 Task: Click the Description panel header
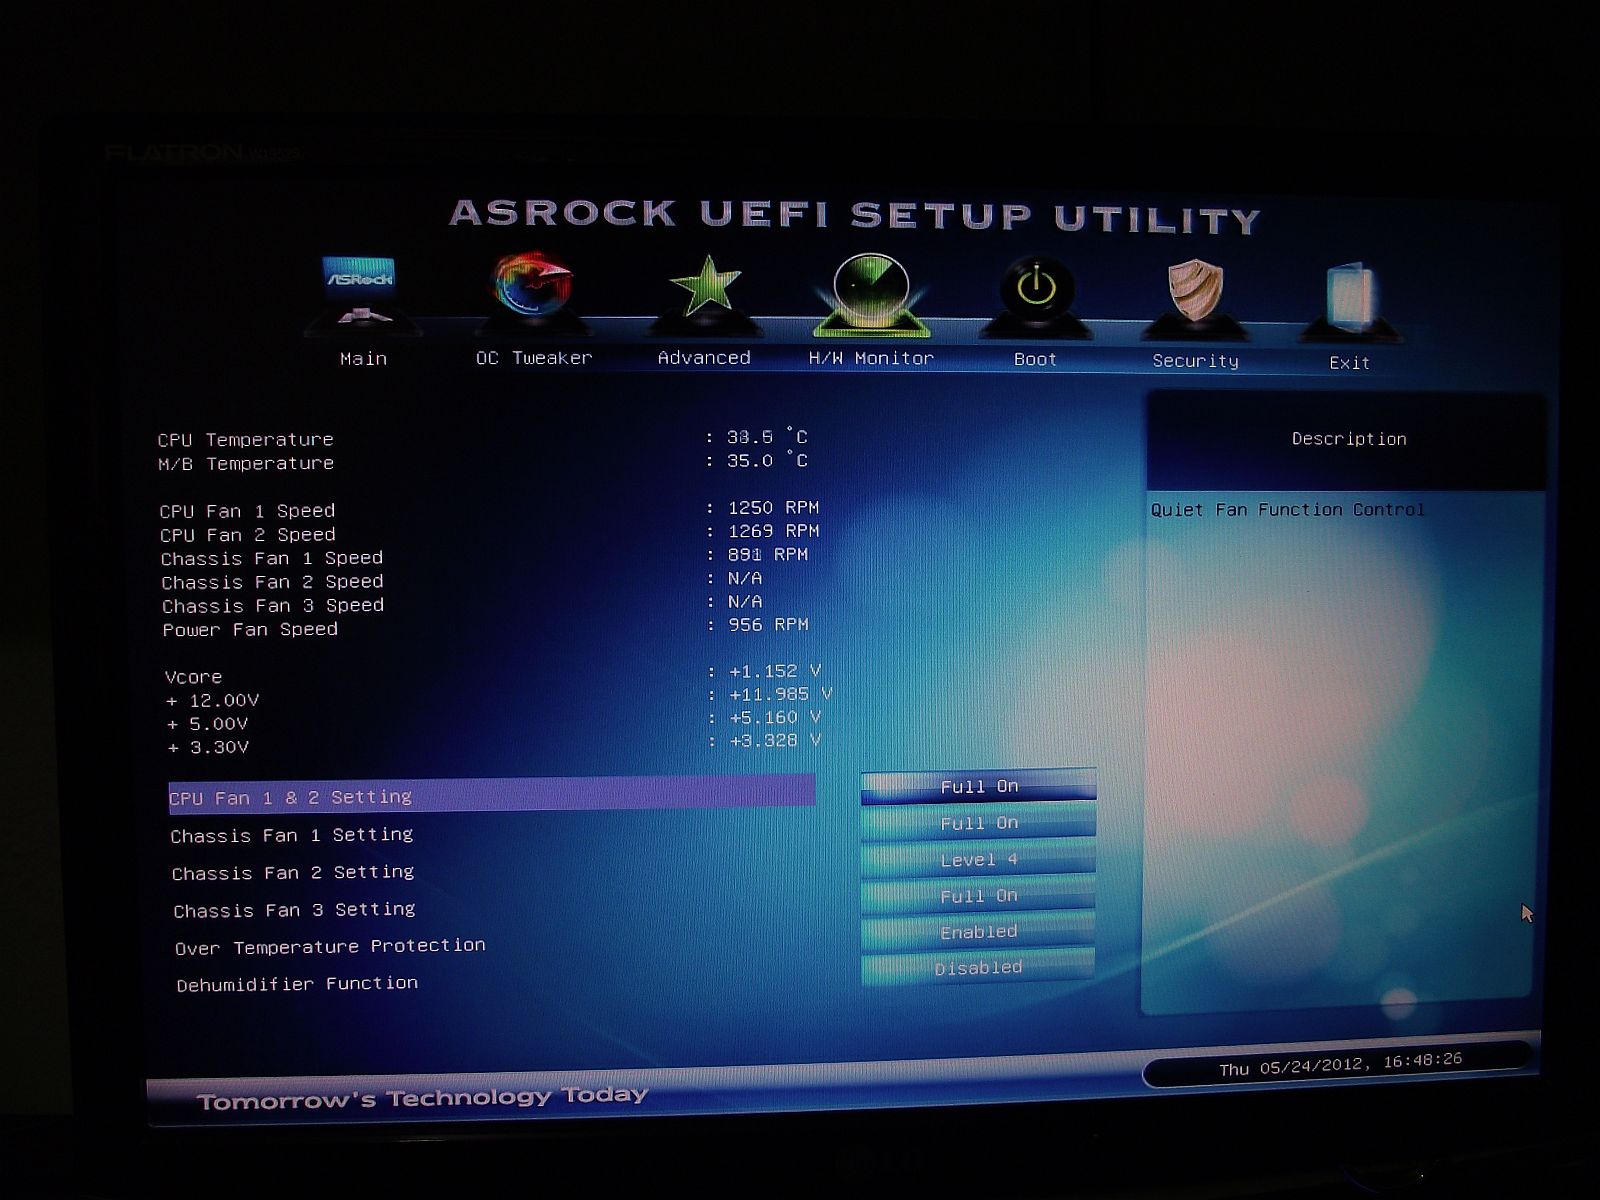(x=1348, y=439)
